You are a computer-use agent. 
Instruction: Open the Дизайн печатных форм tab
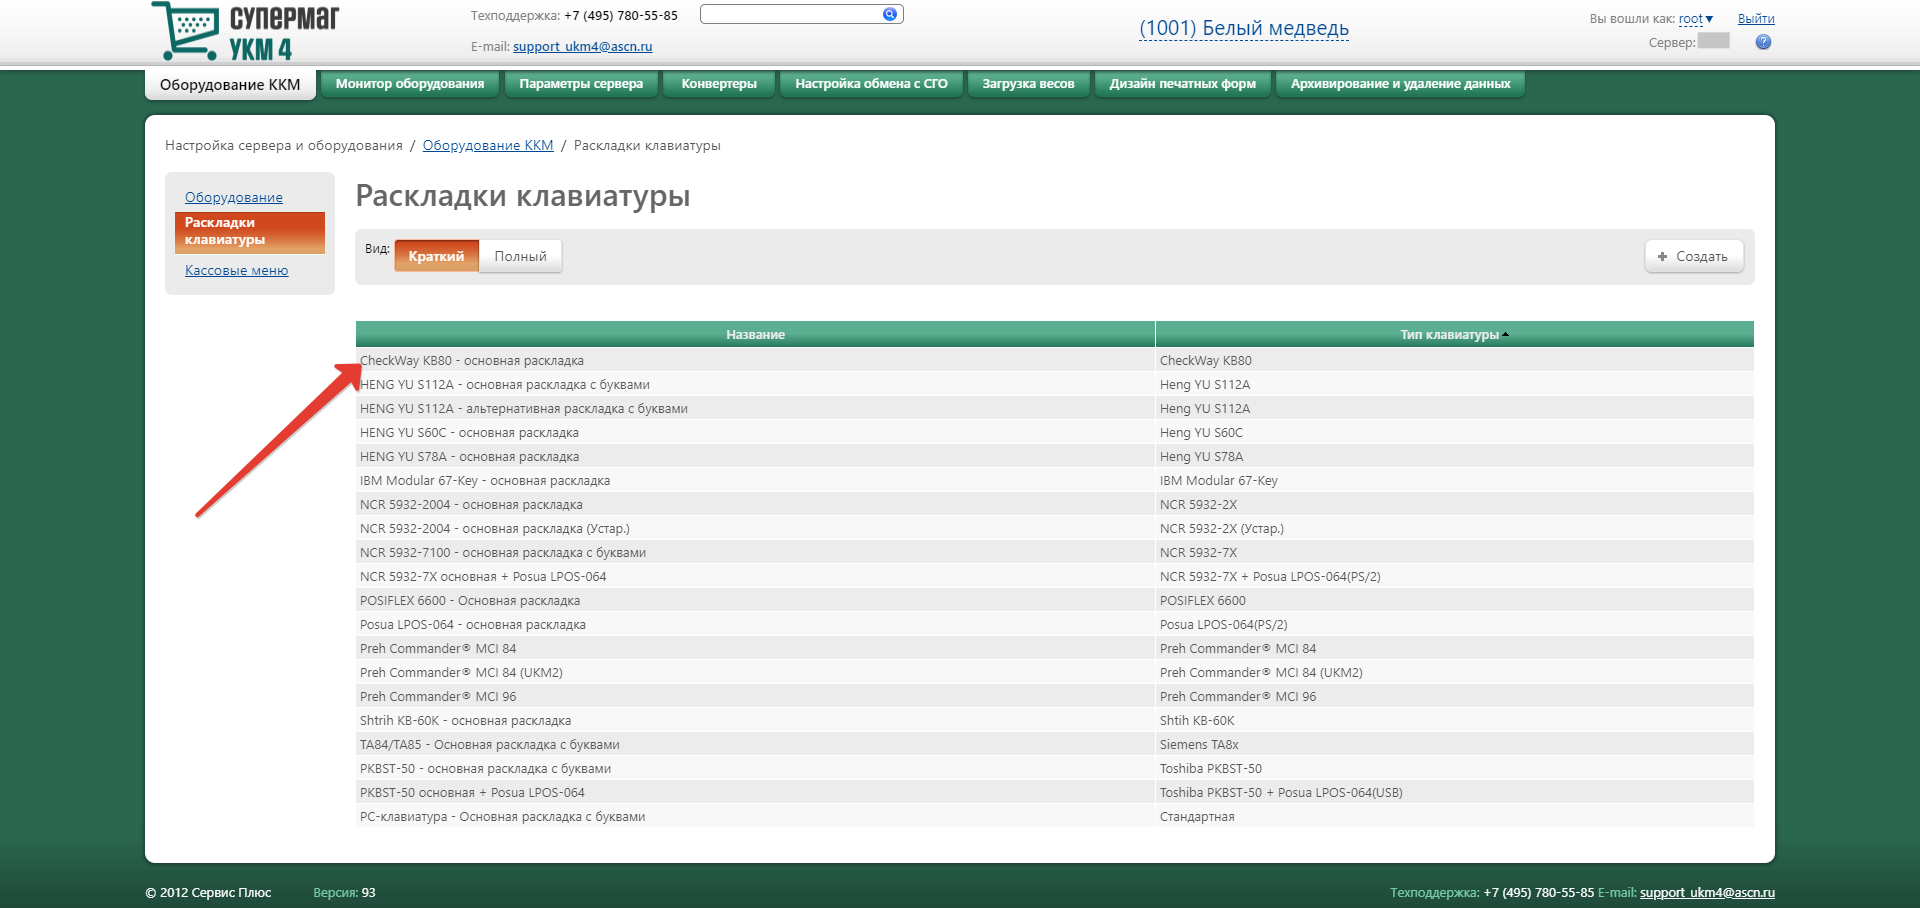coord(1182,84)
